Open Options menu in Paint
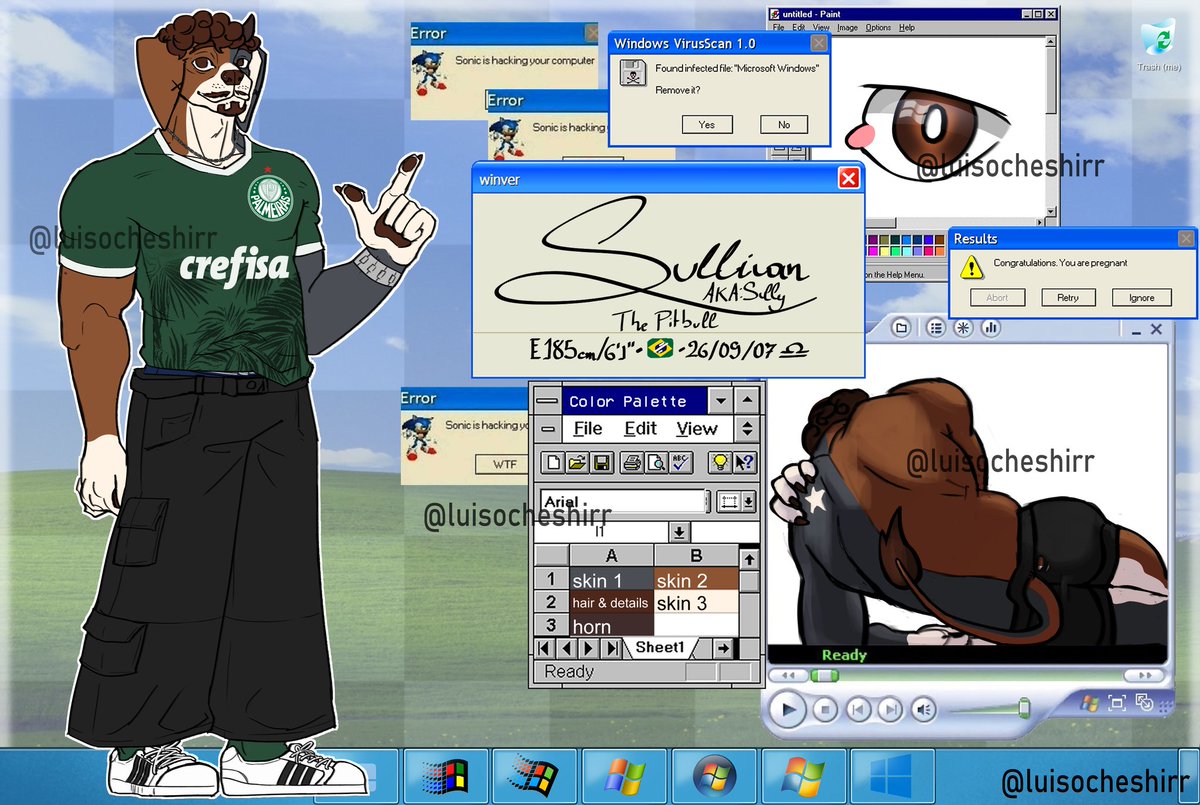 click(x=878, y=28)
